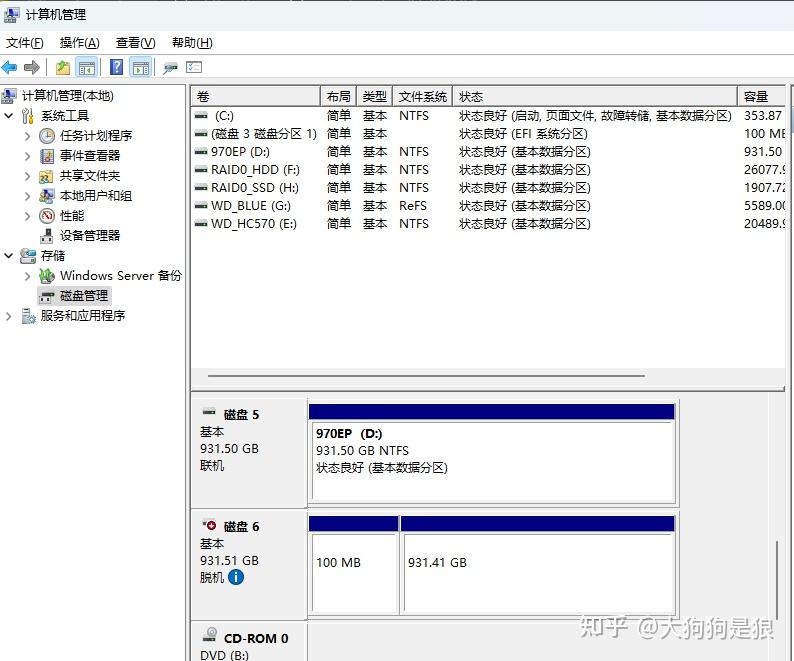794x661 pixels.
Task: Expand the 本地用户和组 node
Action: [x=28, y=196]
